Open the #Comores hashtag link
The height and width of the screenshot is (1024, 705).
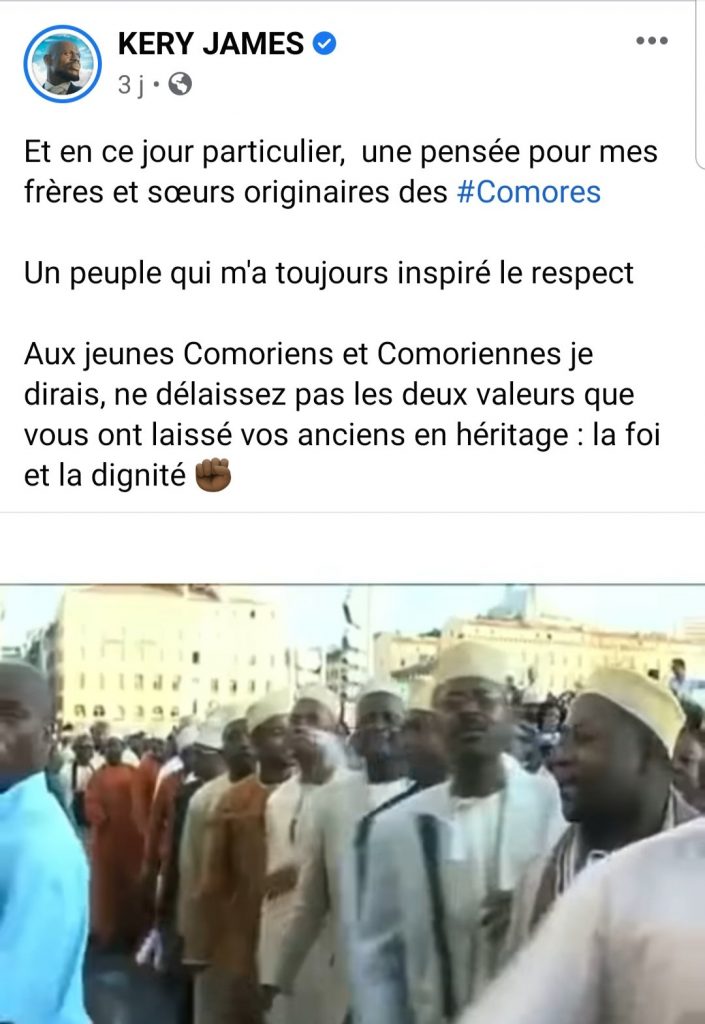pyautogui.click(x=528, y=192)
